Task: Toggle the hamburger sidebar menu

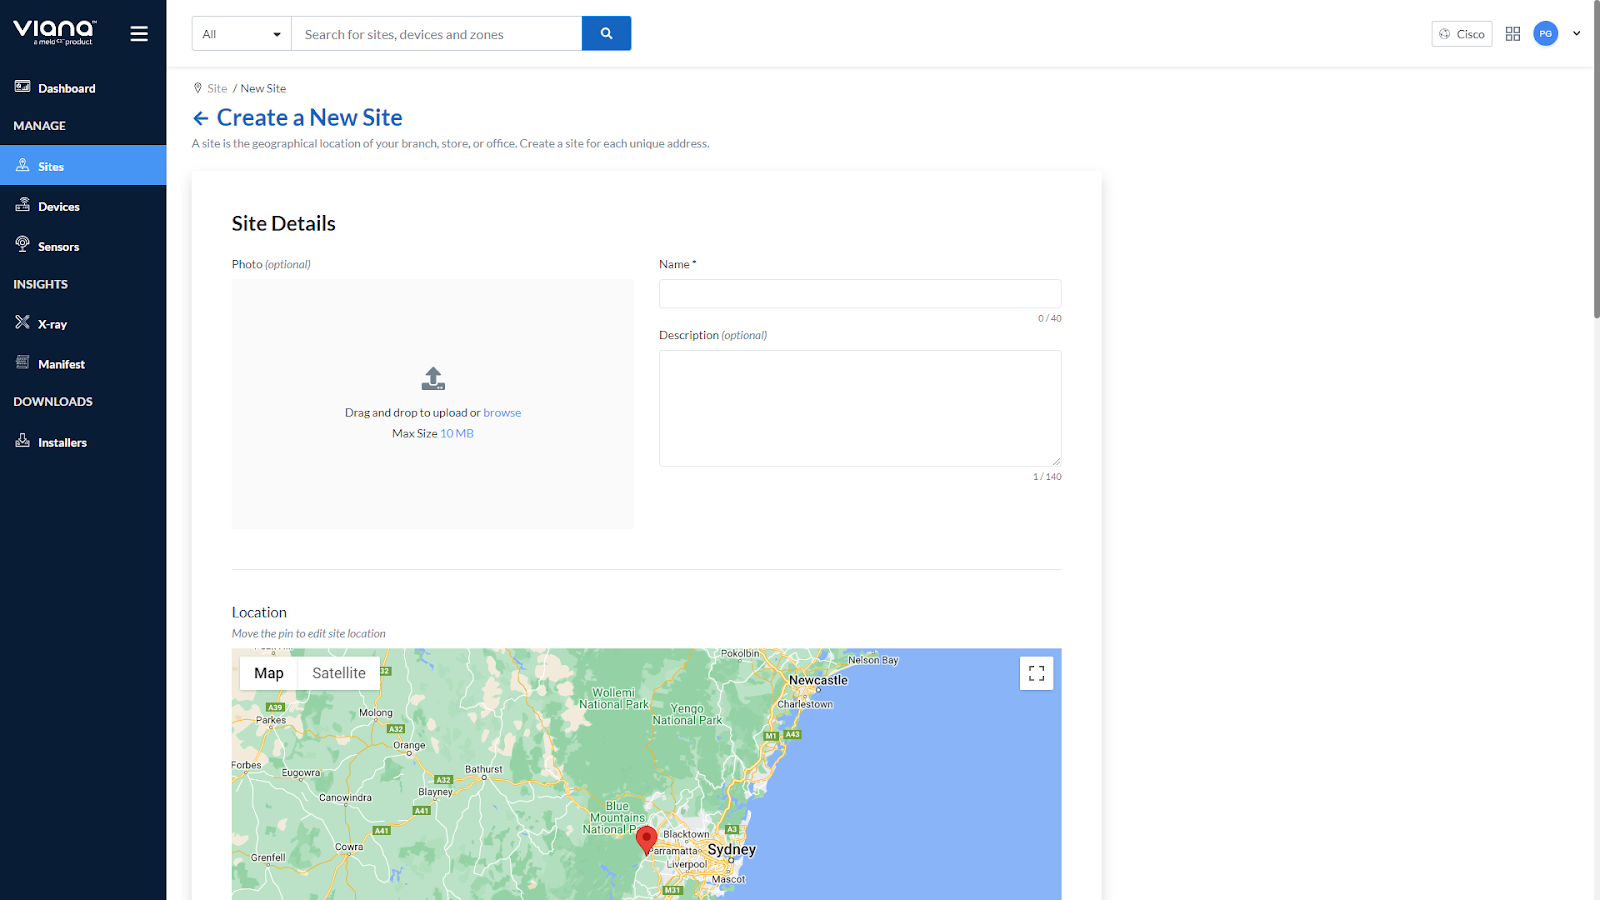Action: (x=139, y=34)
